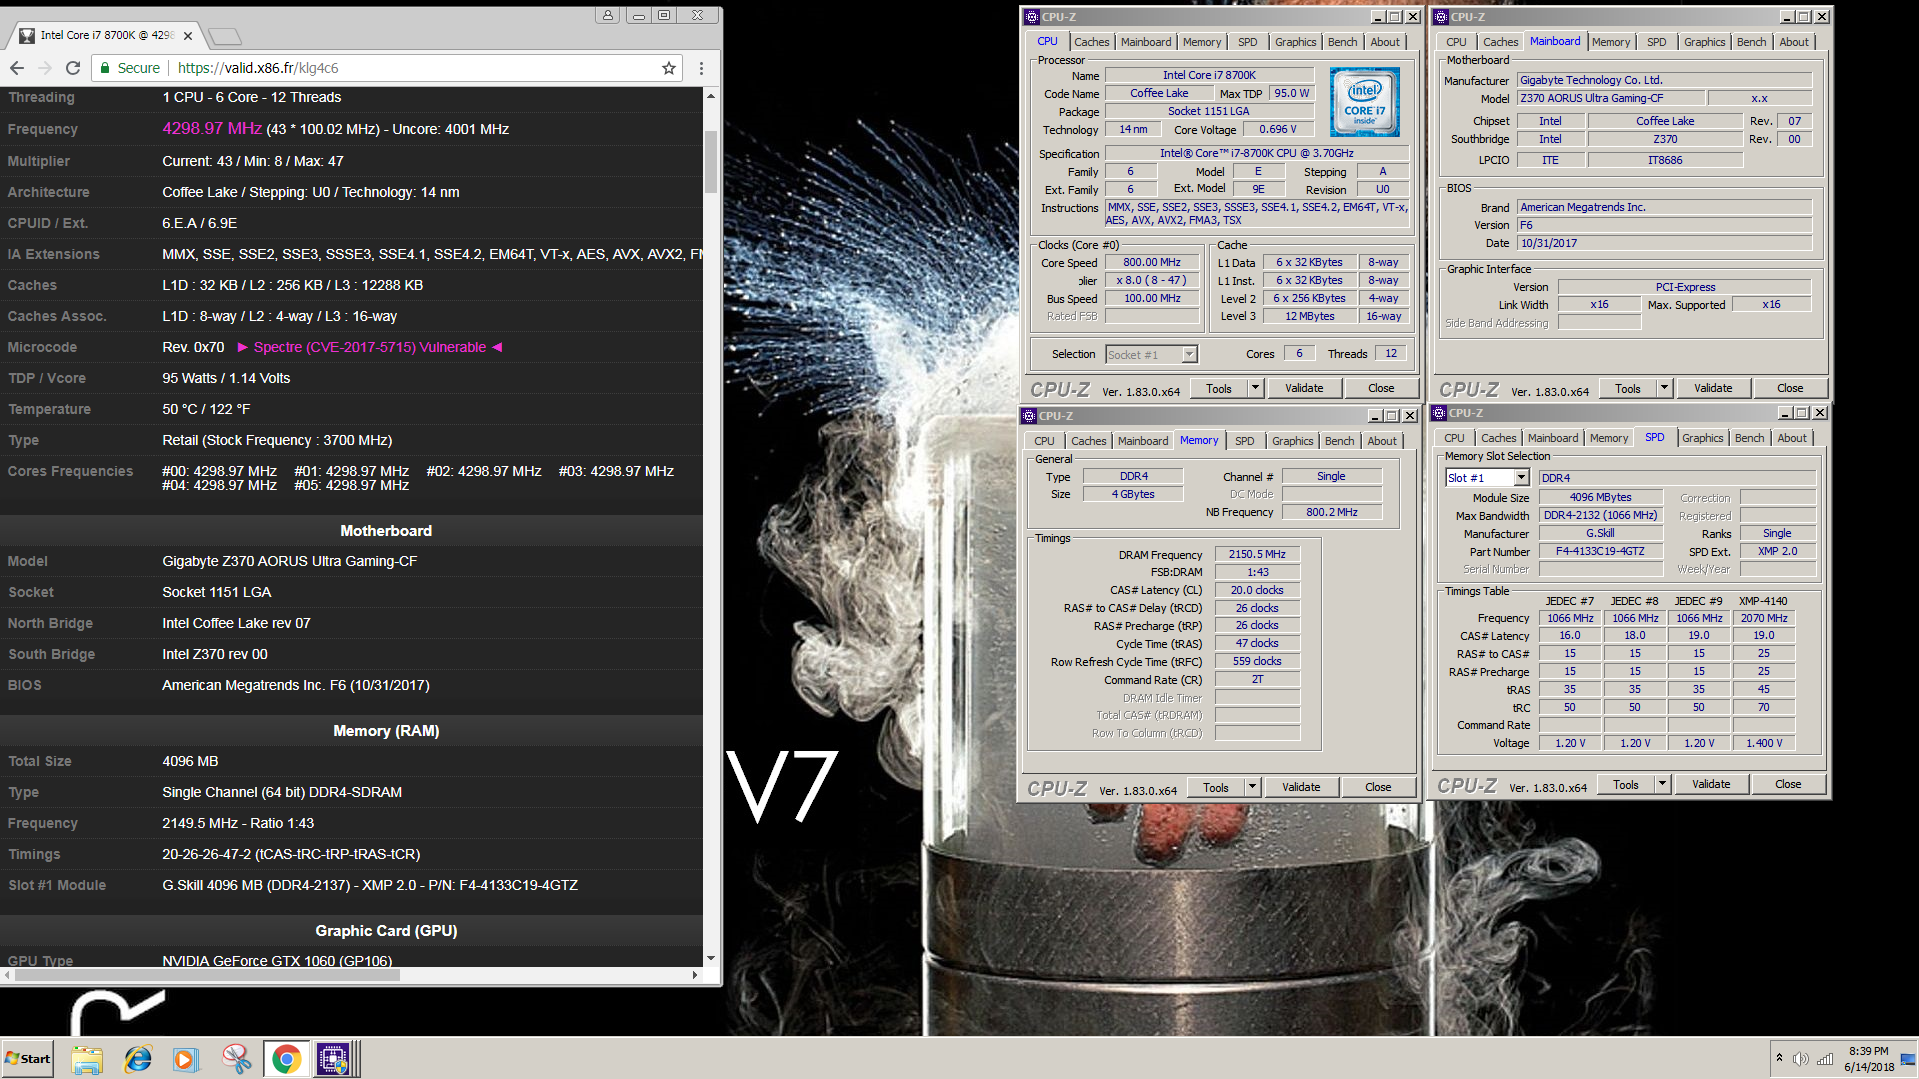Open Snipping Tool from taskbar
1919x1079 pixels.
coord(236,1059)
